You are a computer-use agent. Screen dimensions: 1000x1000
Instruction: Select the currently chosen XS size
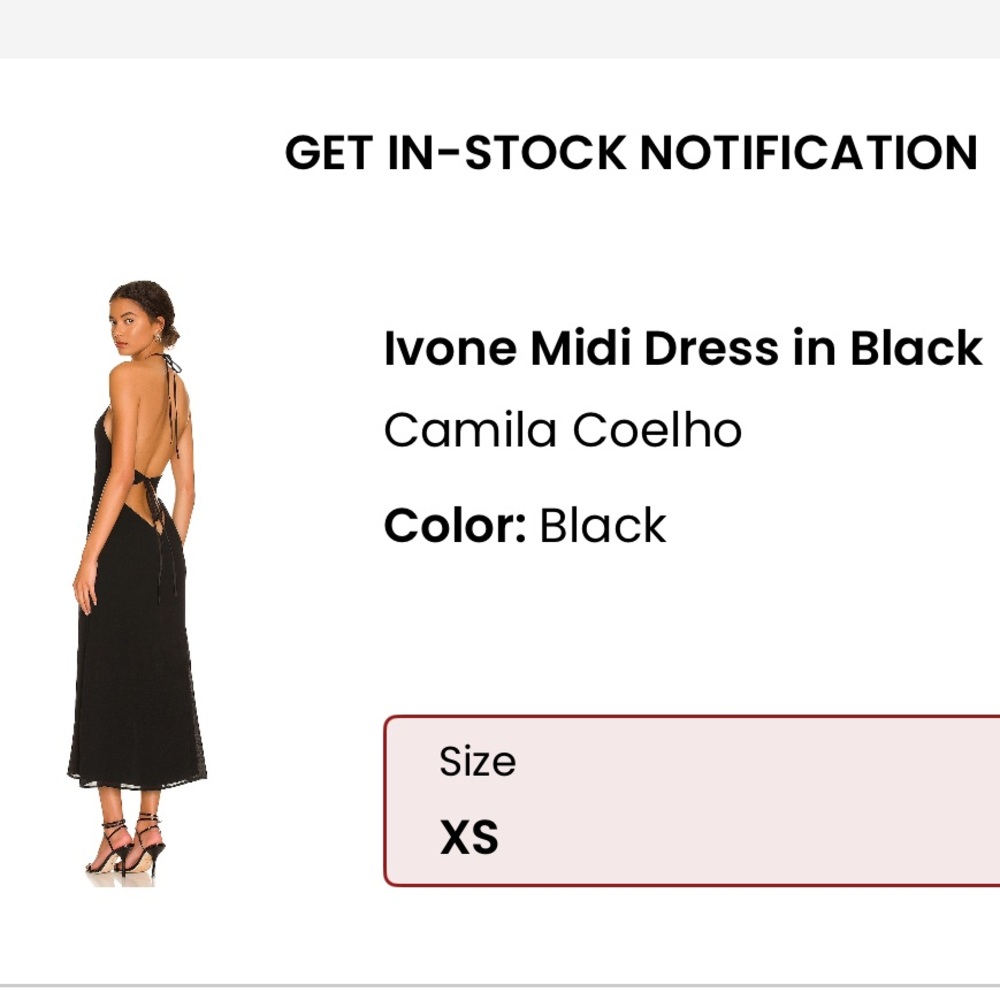pyautogui.click(x=470, y=838)
